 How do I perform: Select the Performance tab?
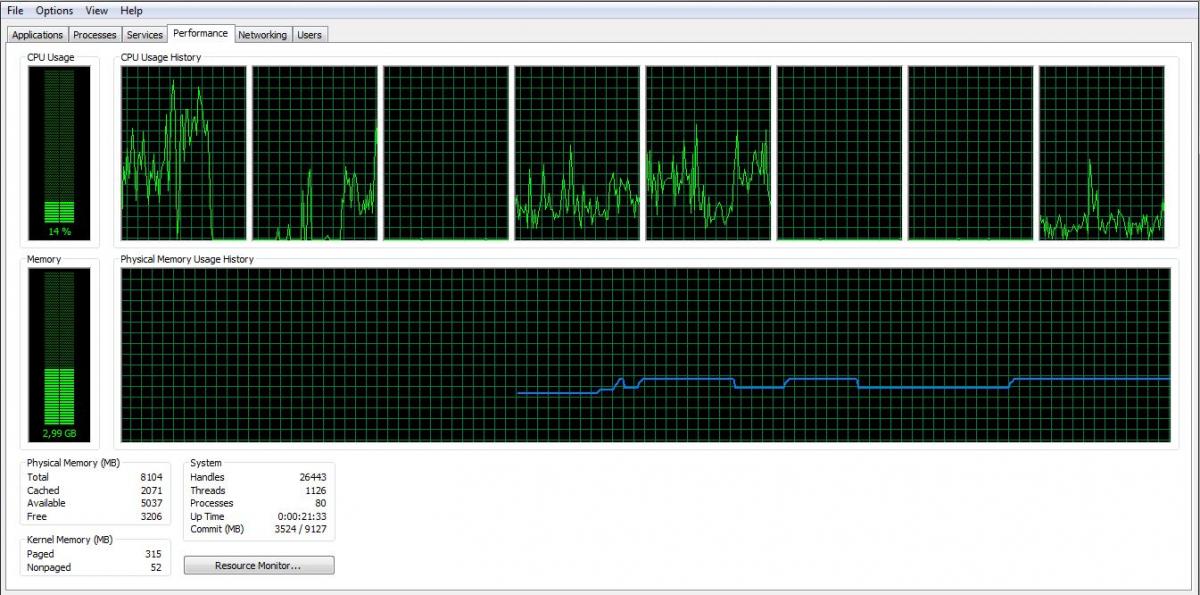[201, 33]
